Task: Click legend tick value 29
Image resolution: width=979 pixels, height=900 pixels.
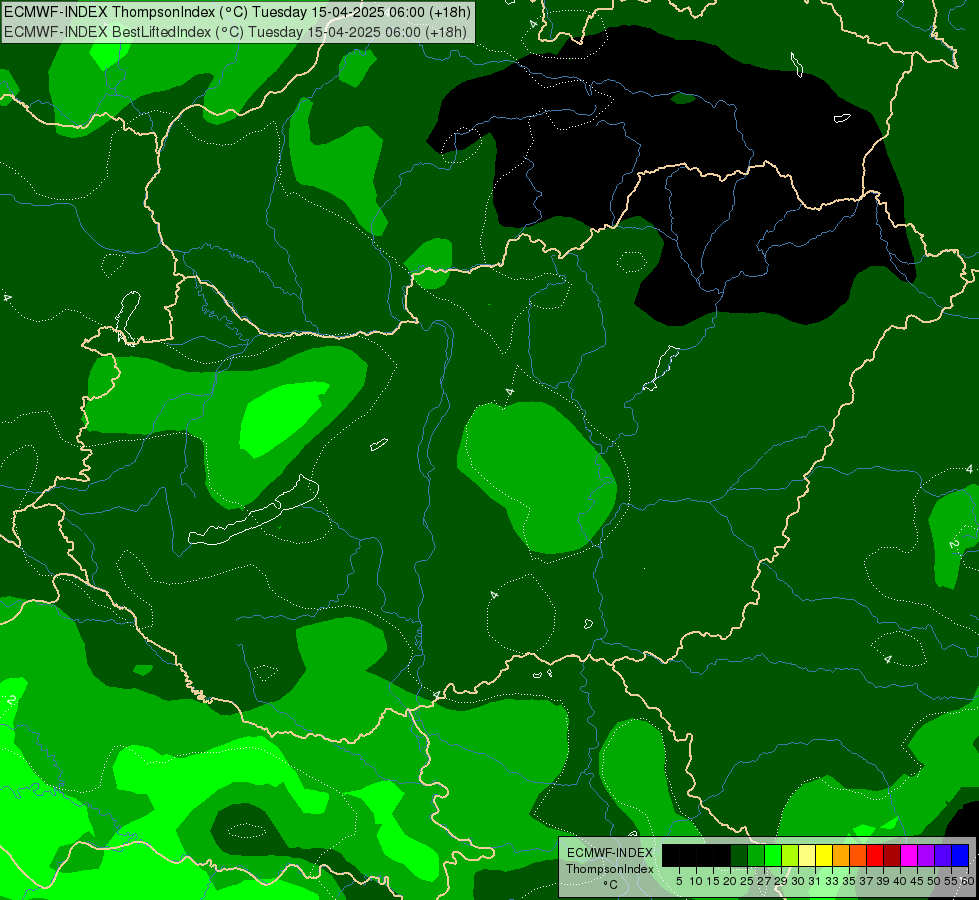Action: click(x=782, y=881)
